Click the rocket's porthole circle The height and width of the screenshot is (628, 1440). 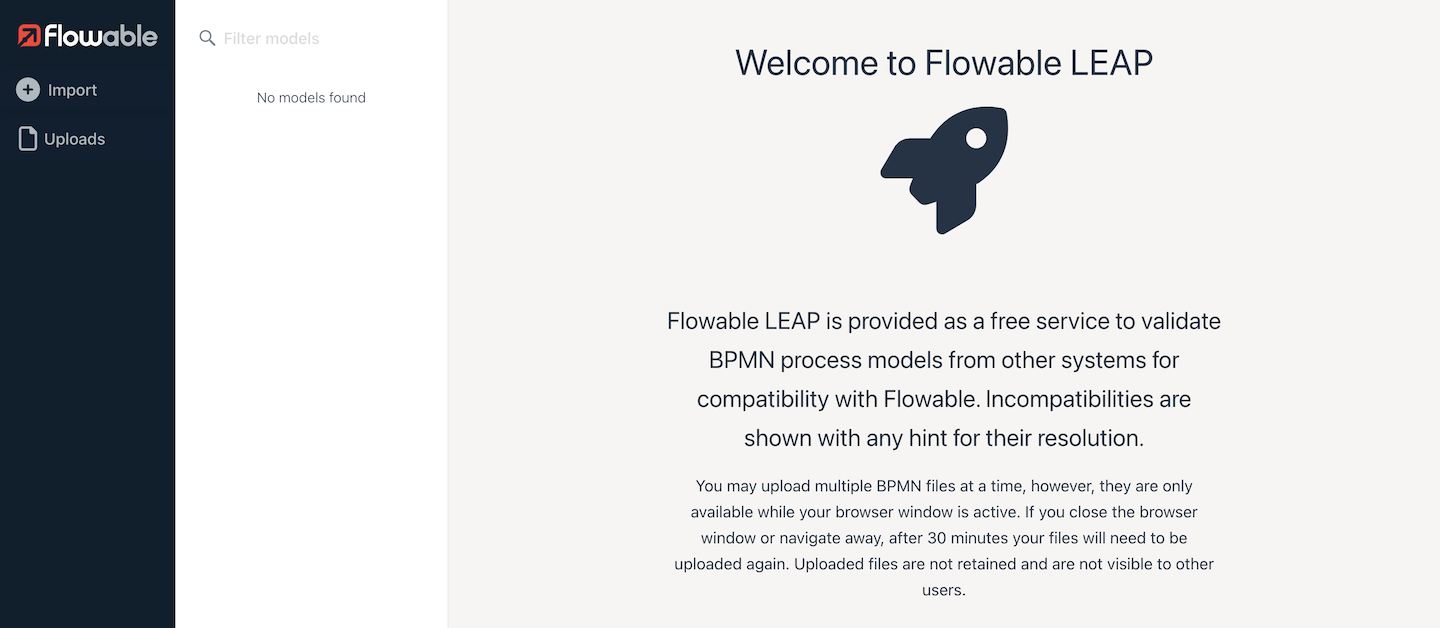[x=975, y=138]
